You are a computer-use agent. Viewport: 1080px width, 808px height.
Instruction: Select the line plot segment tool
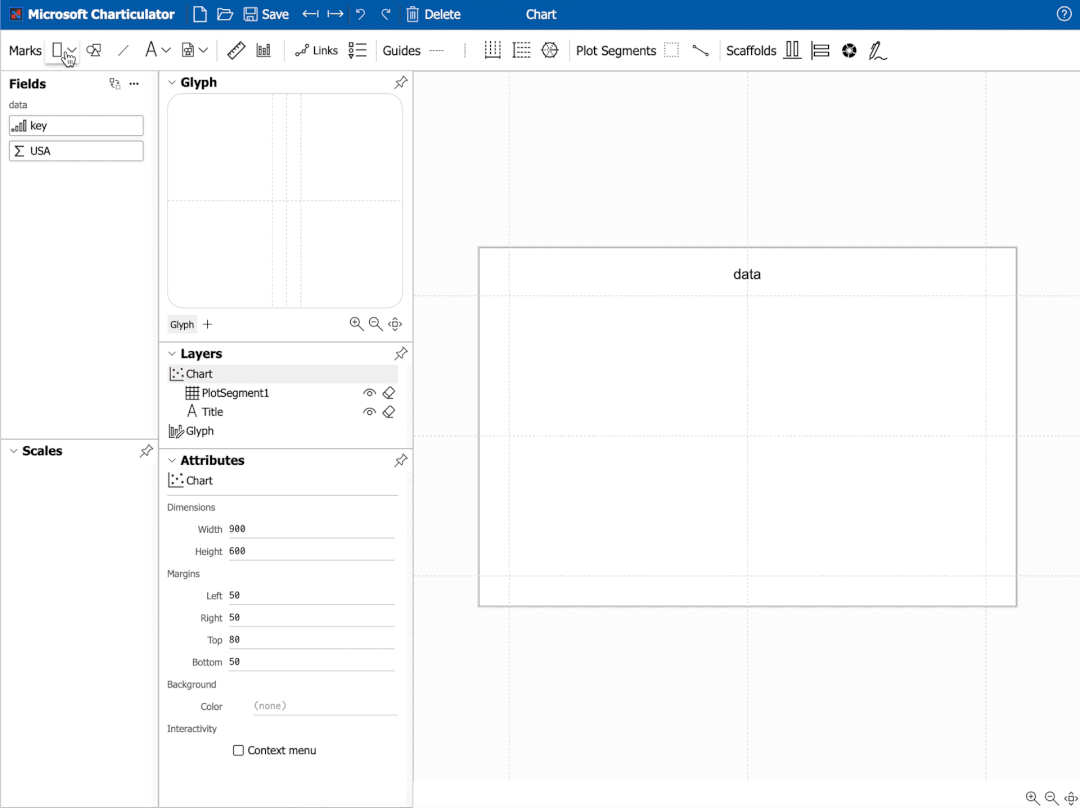pos(700,50)
